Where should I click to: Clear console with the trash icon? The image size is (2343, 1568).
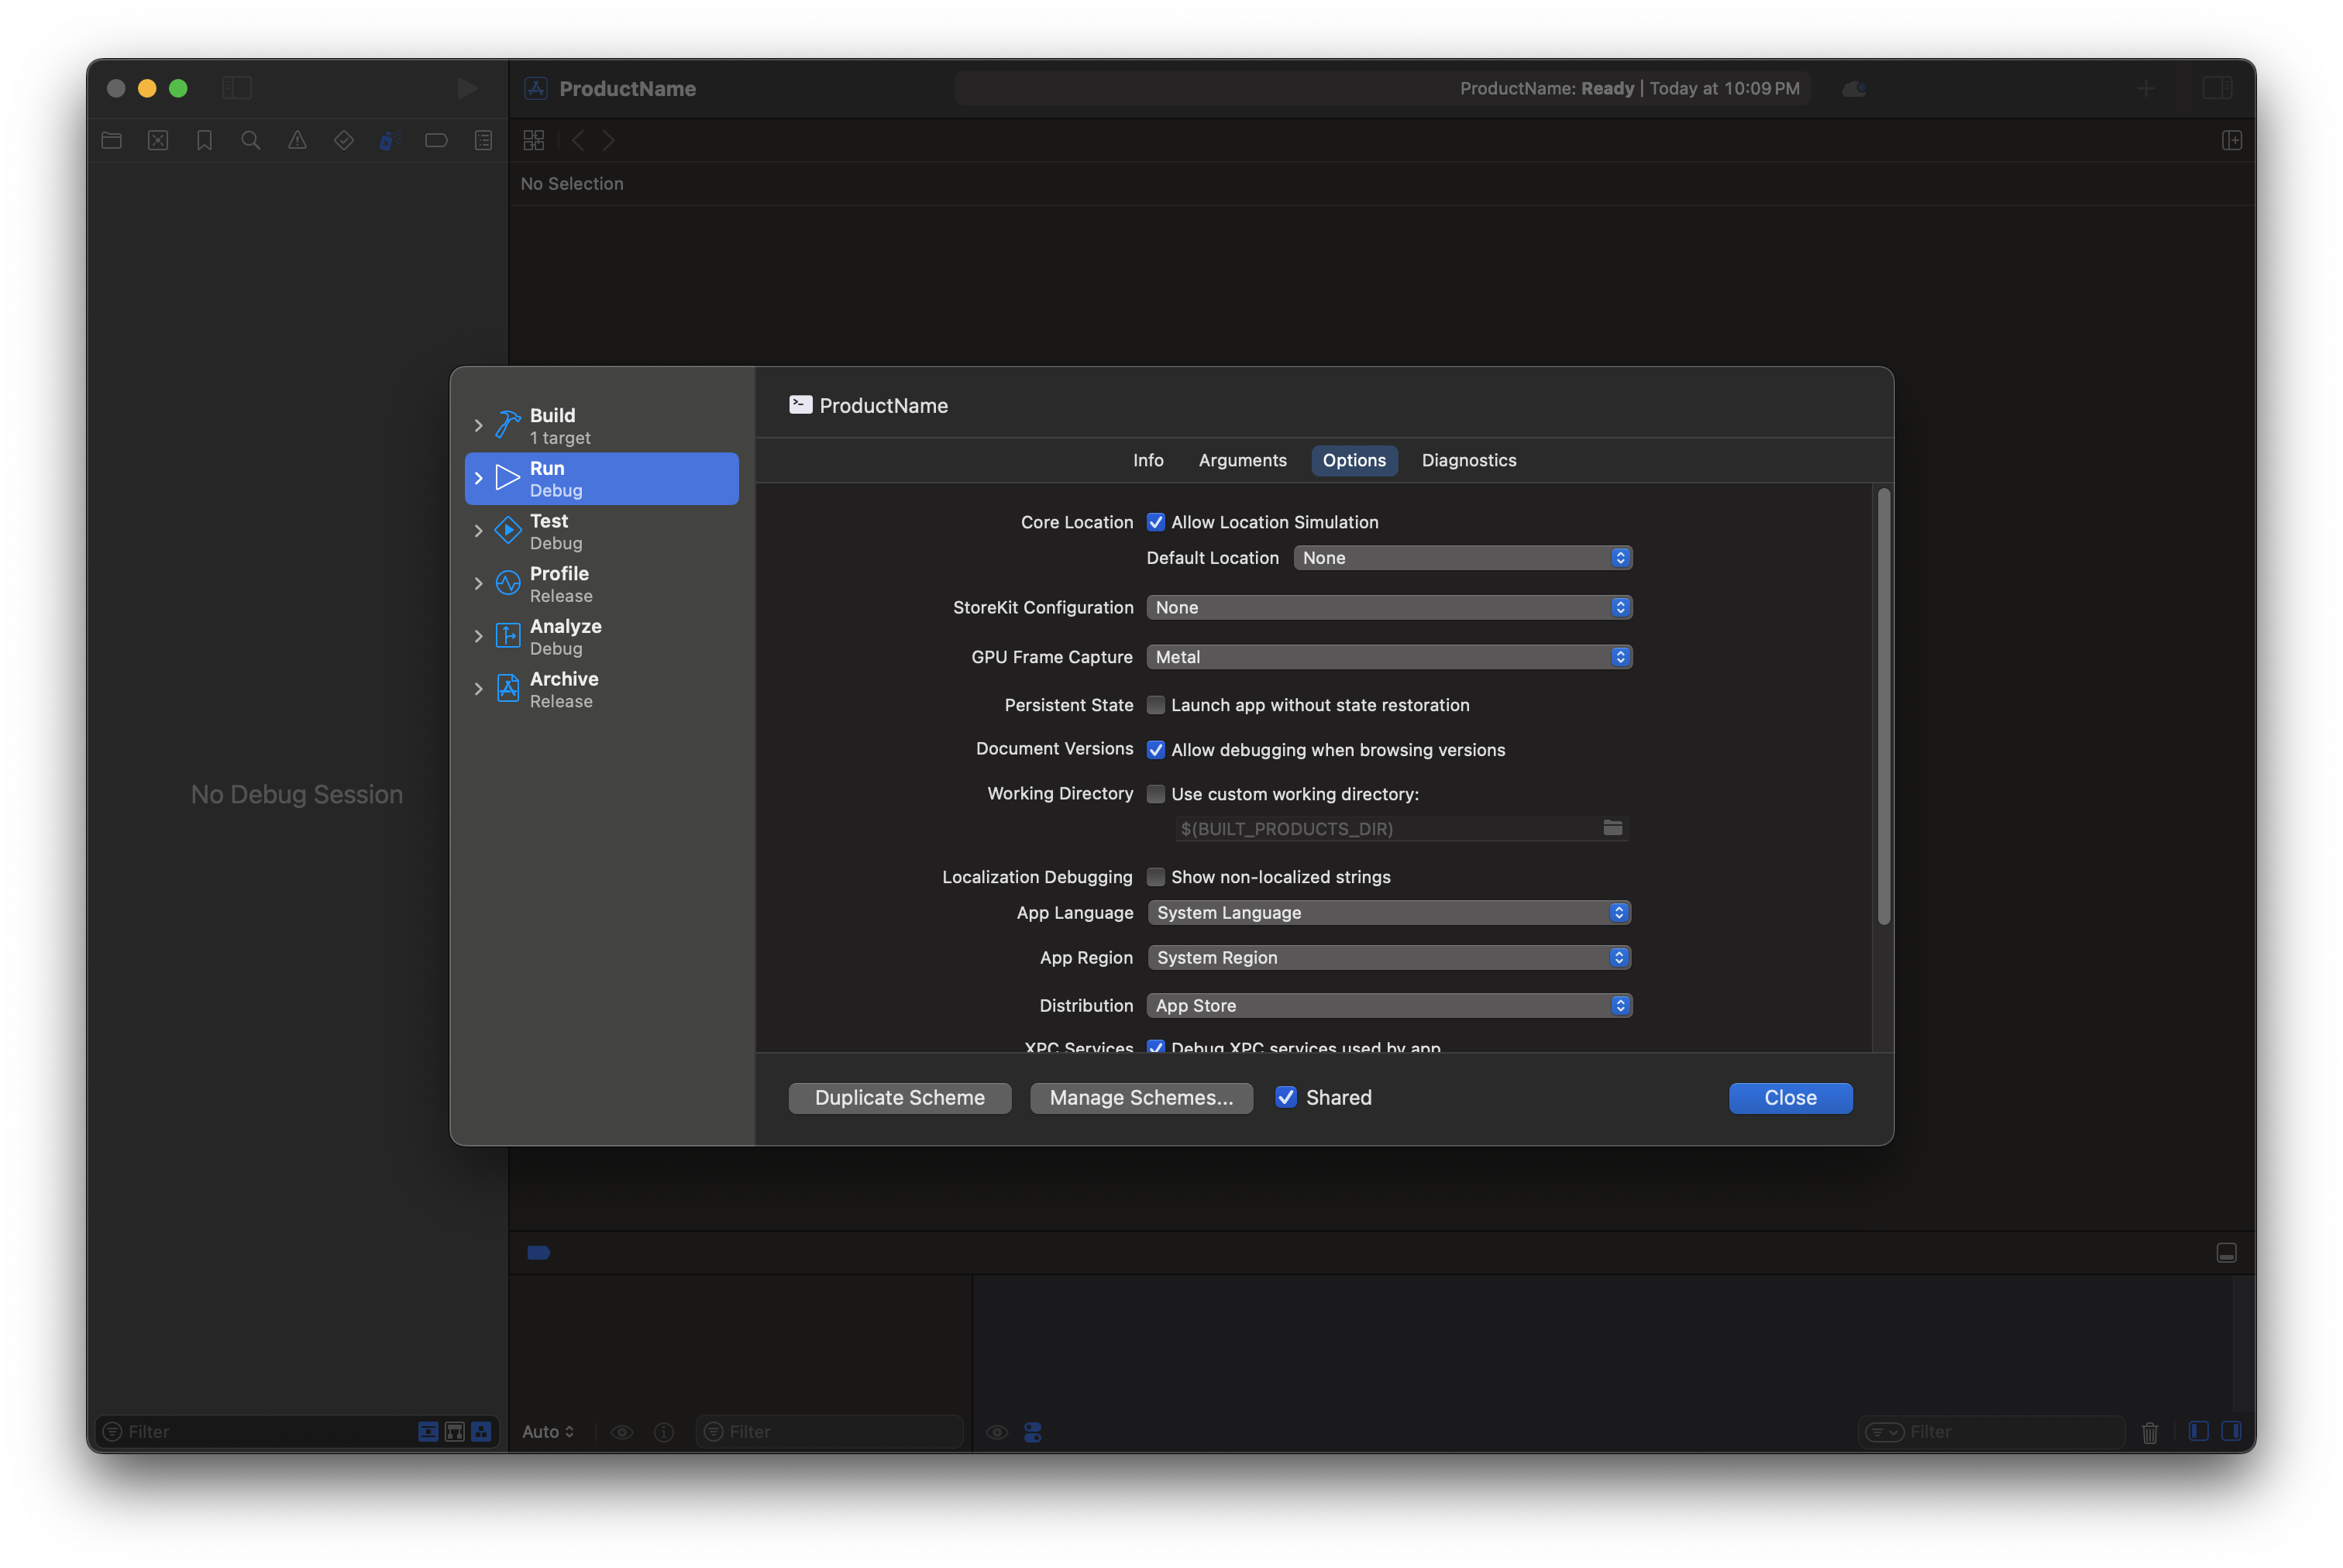2149,1432
